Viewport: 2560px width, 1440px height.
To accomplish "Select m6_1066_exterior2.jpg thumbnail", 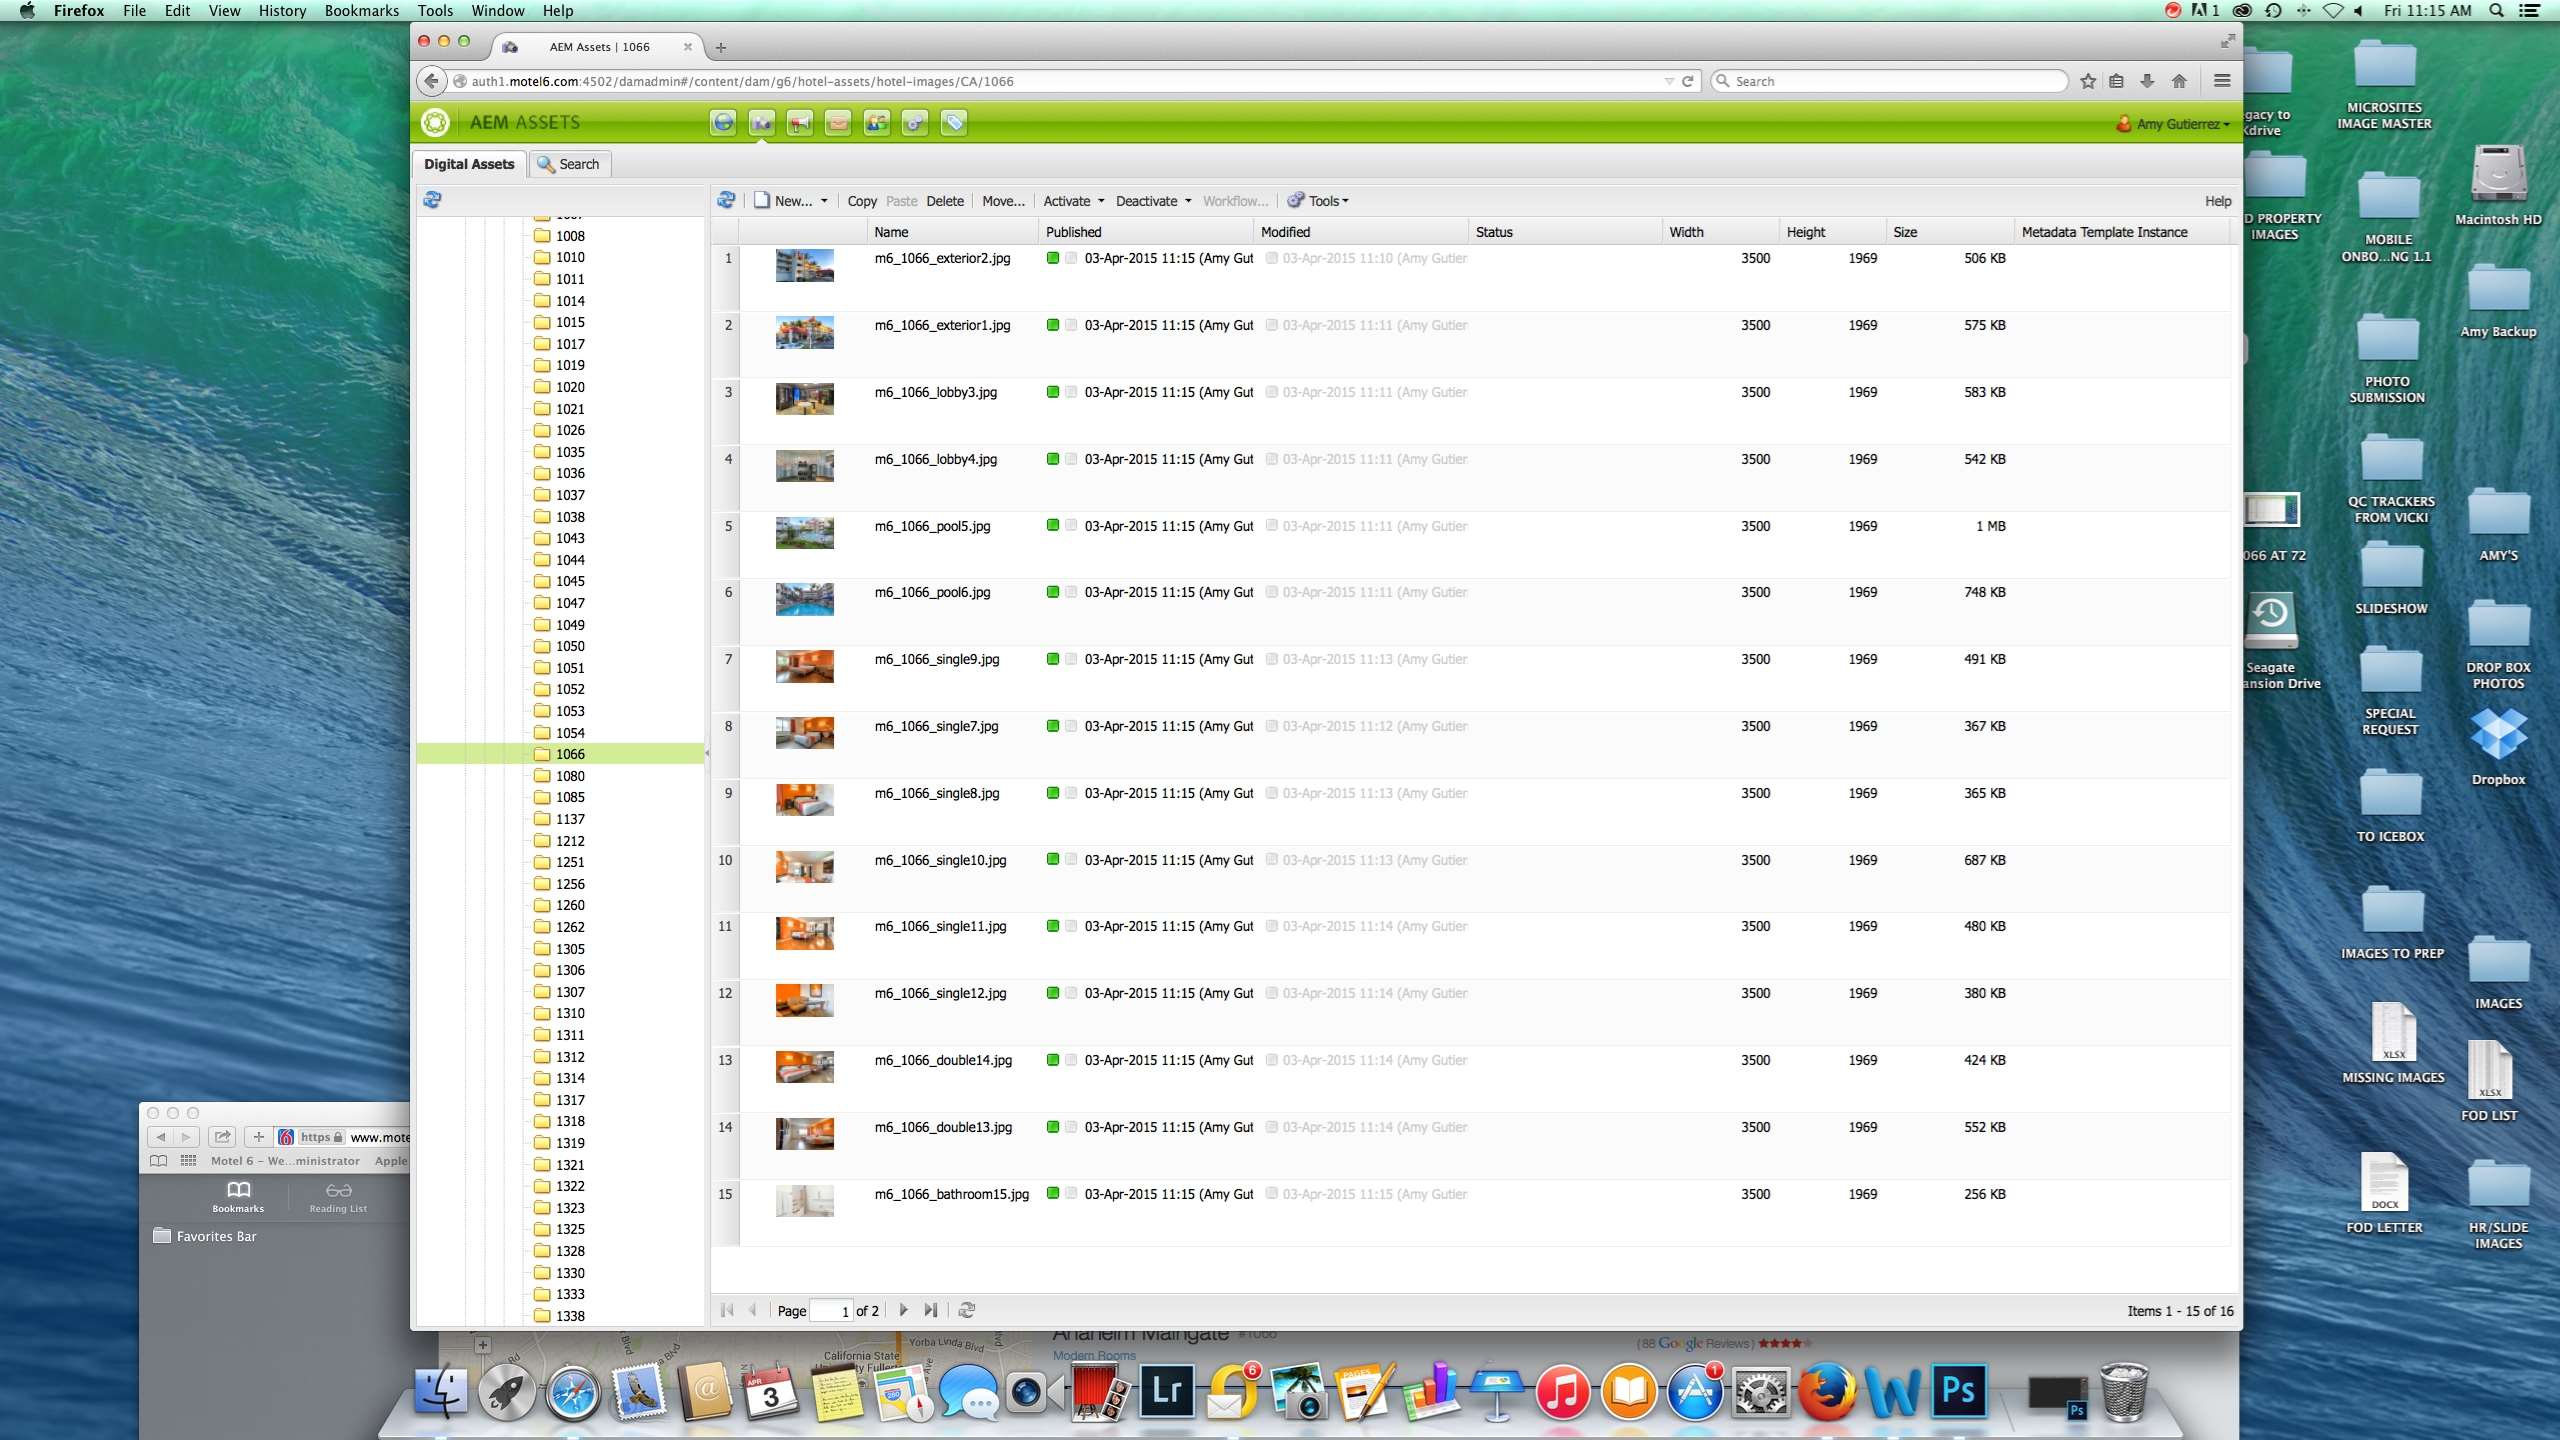I will (x=805, y=265).
